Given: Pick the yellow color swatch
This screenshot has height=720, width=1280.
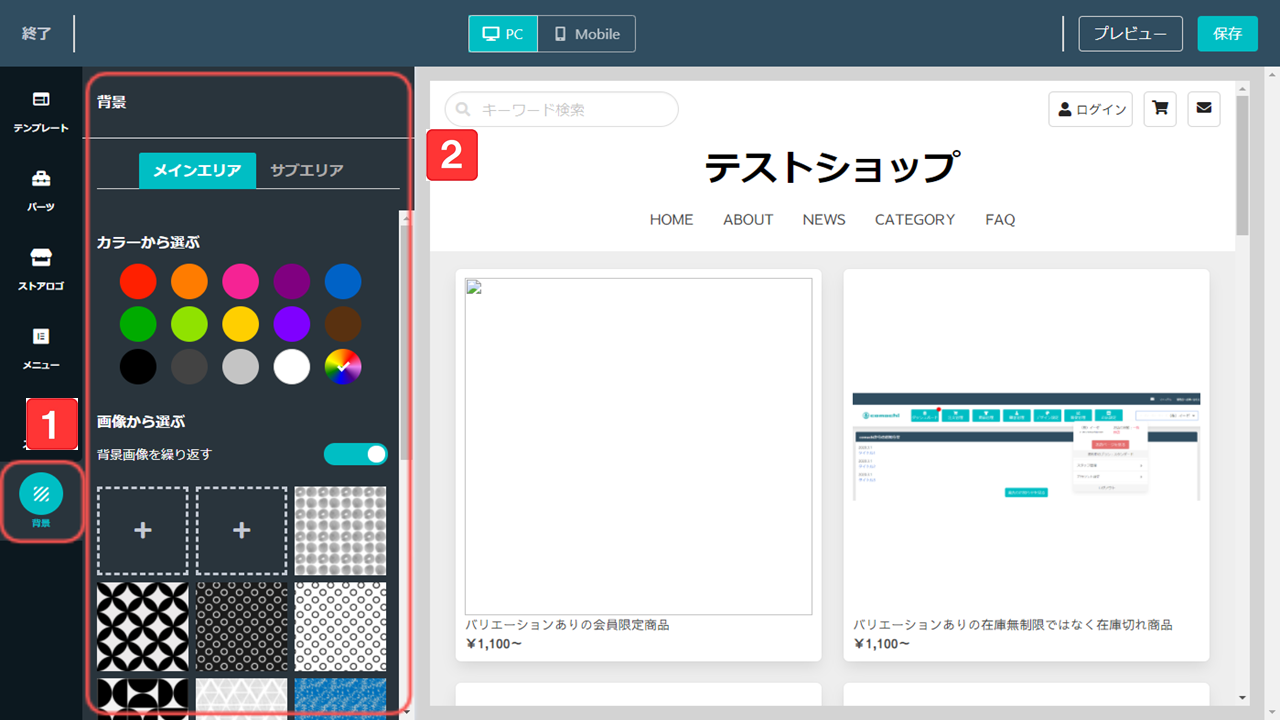Looking at the screenshot, I should pos(240,324).
